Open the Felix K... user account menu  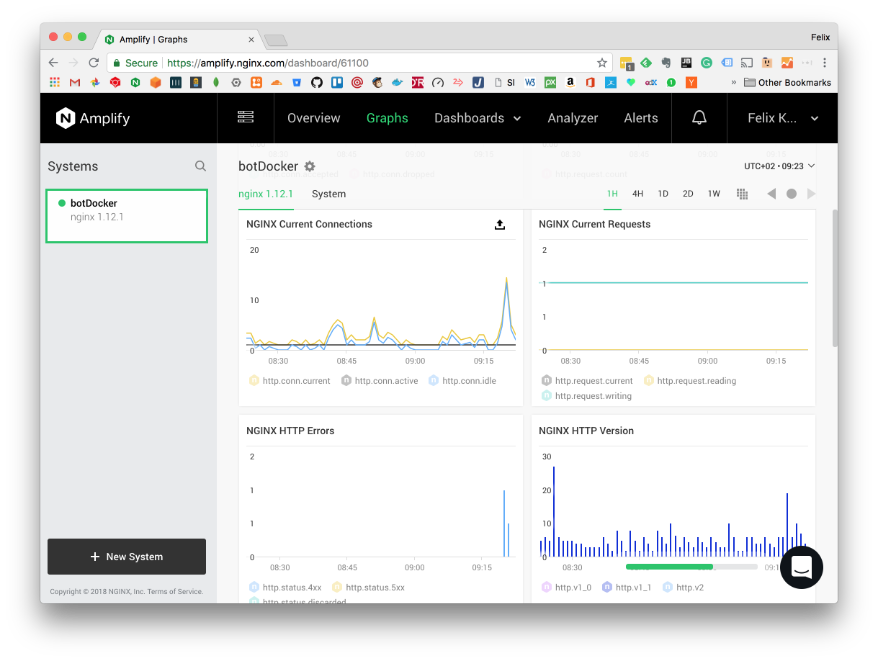point(783,118)
